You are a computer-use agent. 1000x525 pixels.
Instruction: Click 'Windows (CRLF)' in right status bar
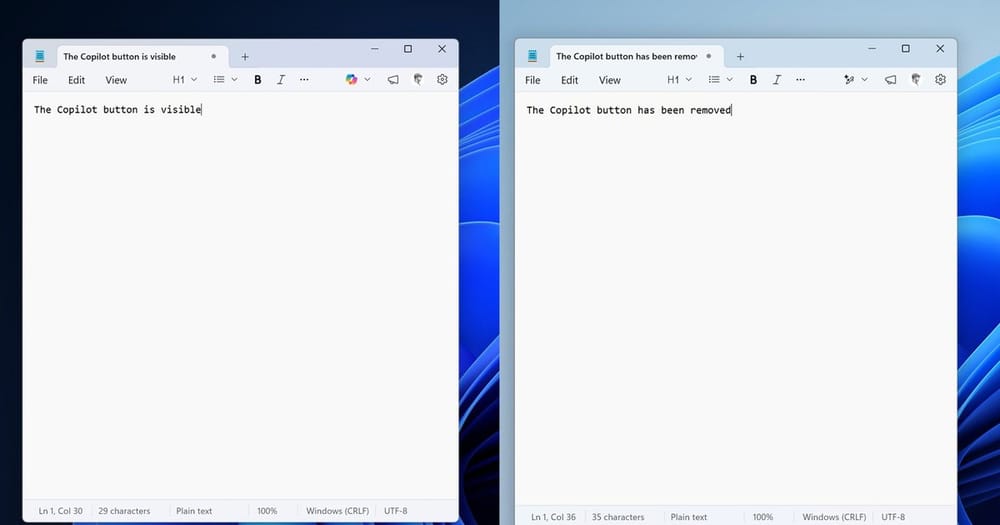[834, 517]
